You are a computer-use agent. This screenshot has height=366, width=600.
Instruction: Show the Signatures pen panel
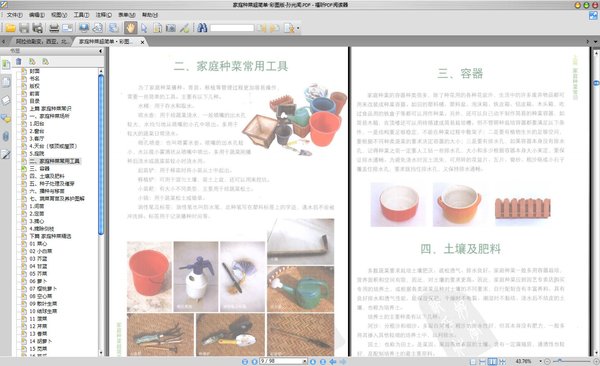point(6,155)
